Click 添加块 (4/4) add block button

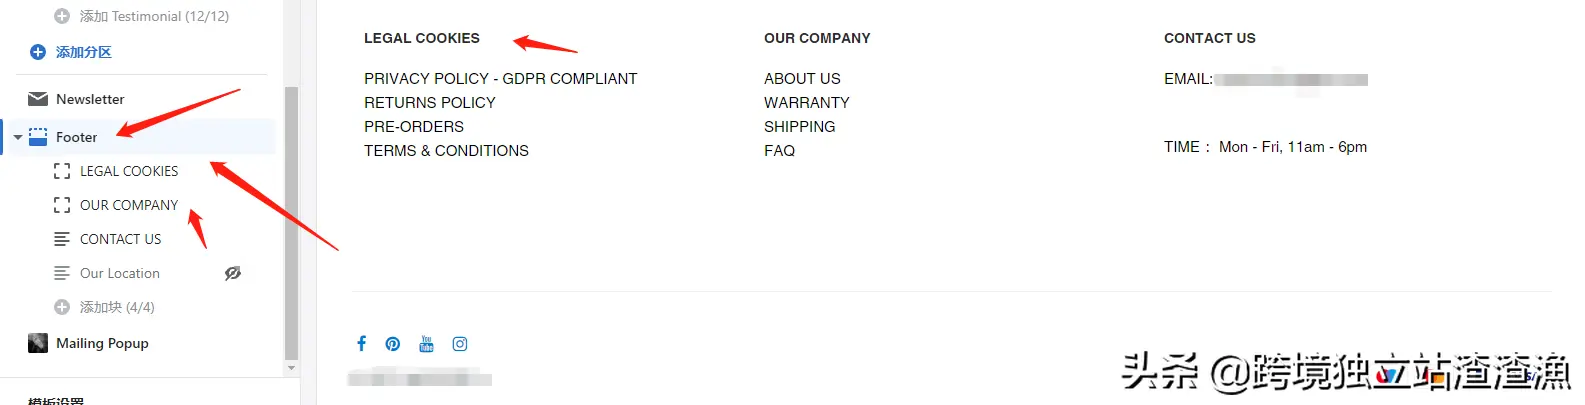tap(116, 307)
